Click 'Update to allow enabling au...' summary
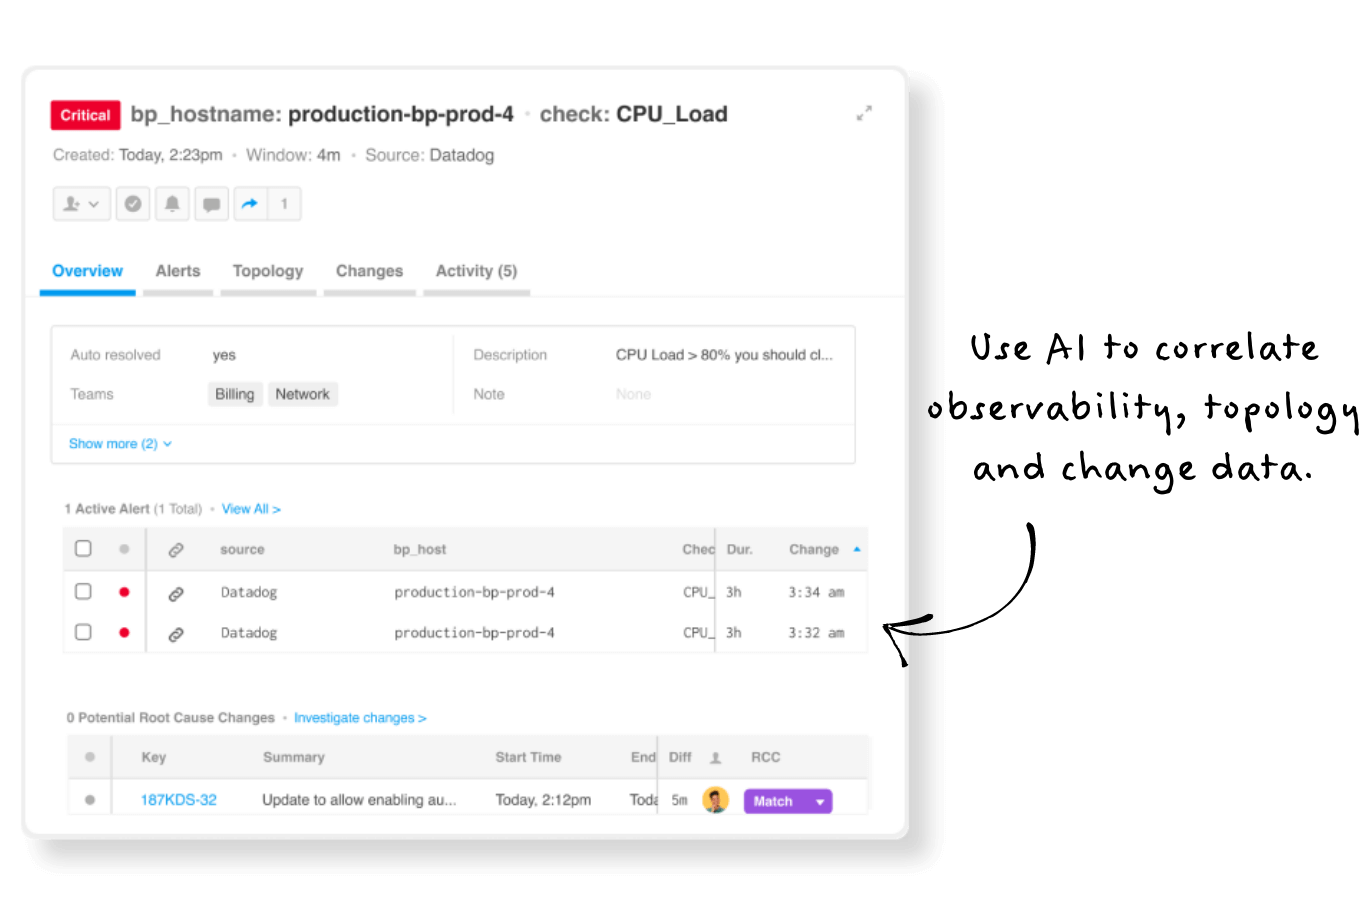This screenshot has height=920, width=1360. pos(359,800)
